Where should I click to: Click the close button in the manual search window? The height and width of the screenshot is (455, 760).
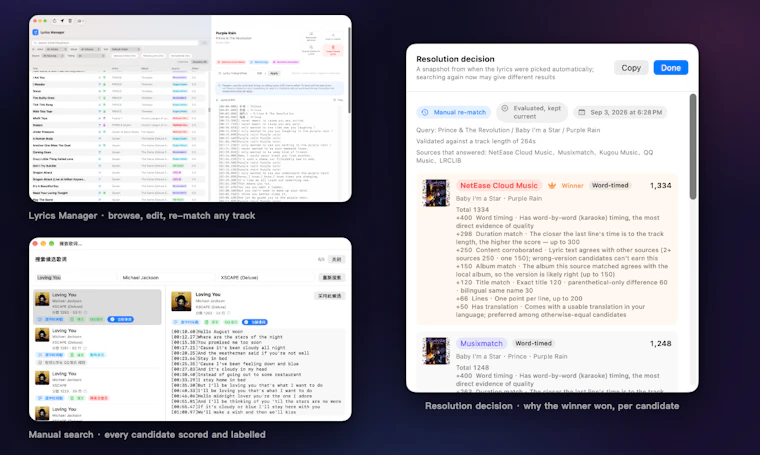point(336,259)
